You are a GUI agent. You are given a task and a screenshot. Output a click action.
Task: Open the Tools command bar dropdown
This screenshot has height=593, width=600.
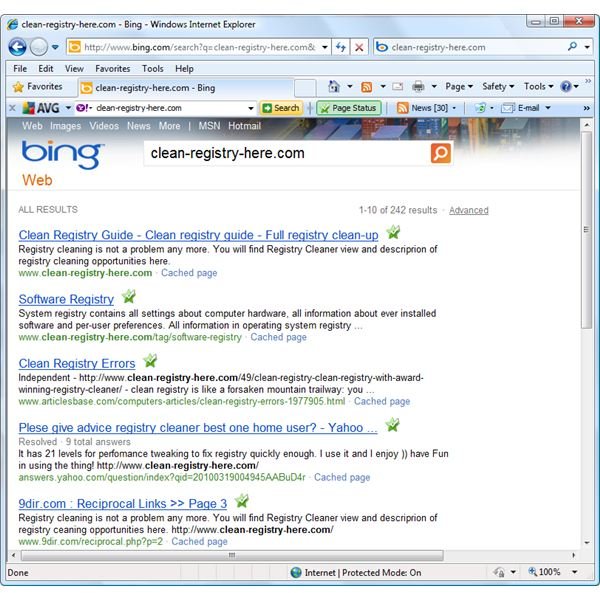(x=538, y=86)
